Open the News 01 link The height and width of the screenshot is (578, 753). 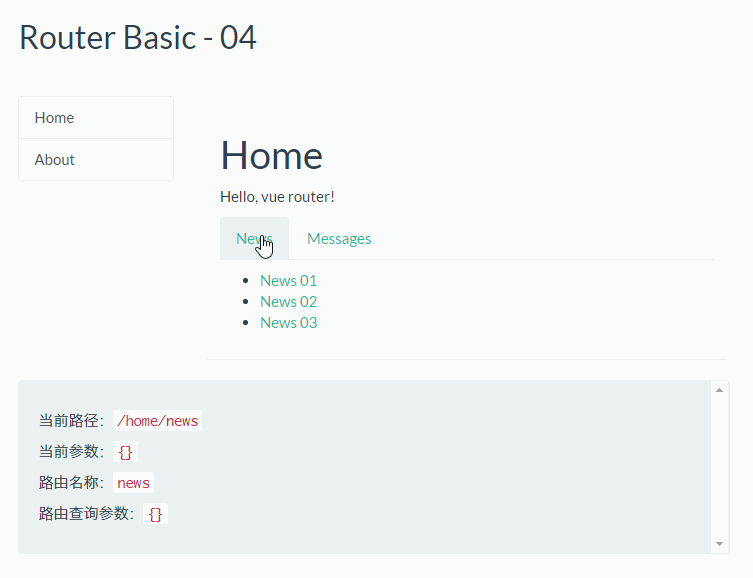pos(288,281)
